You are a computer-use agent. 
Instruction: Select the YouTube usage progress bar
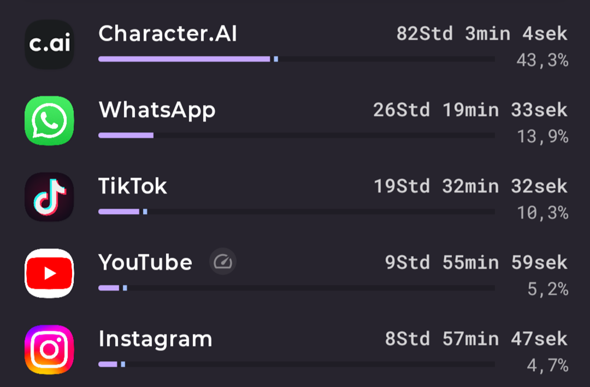pyautogui.click(x=297, y=288)
